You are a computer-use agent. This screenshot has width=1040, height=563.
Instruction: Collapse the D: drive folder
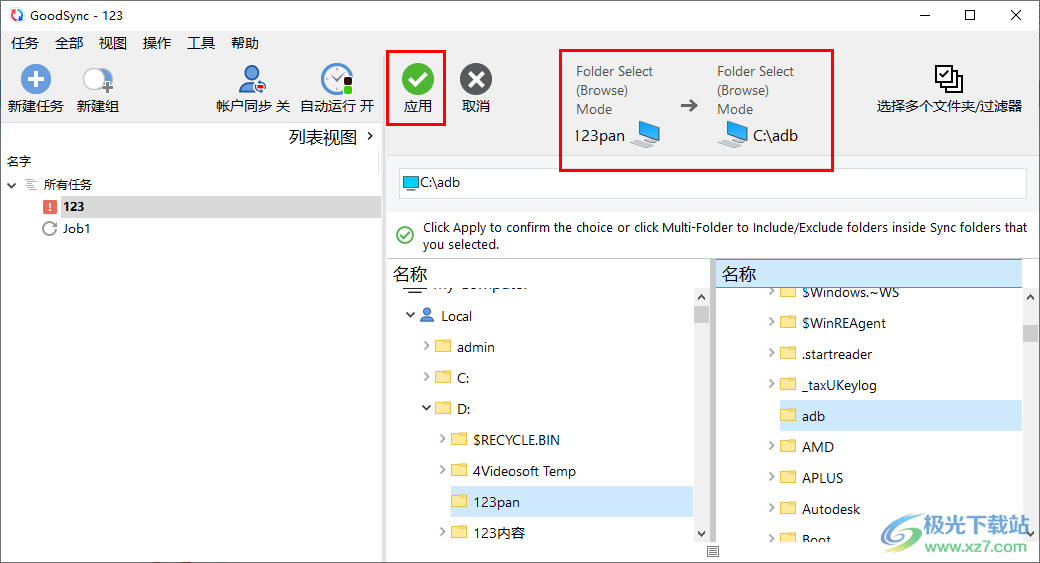pyautogui.click(x=426, y=408)
